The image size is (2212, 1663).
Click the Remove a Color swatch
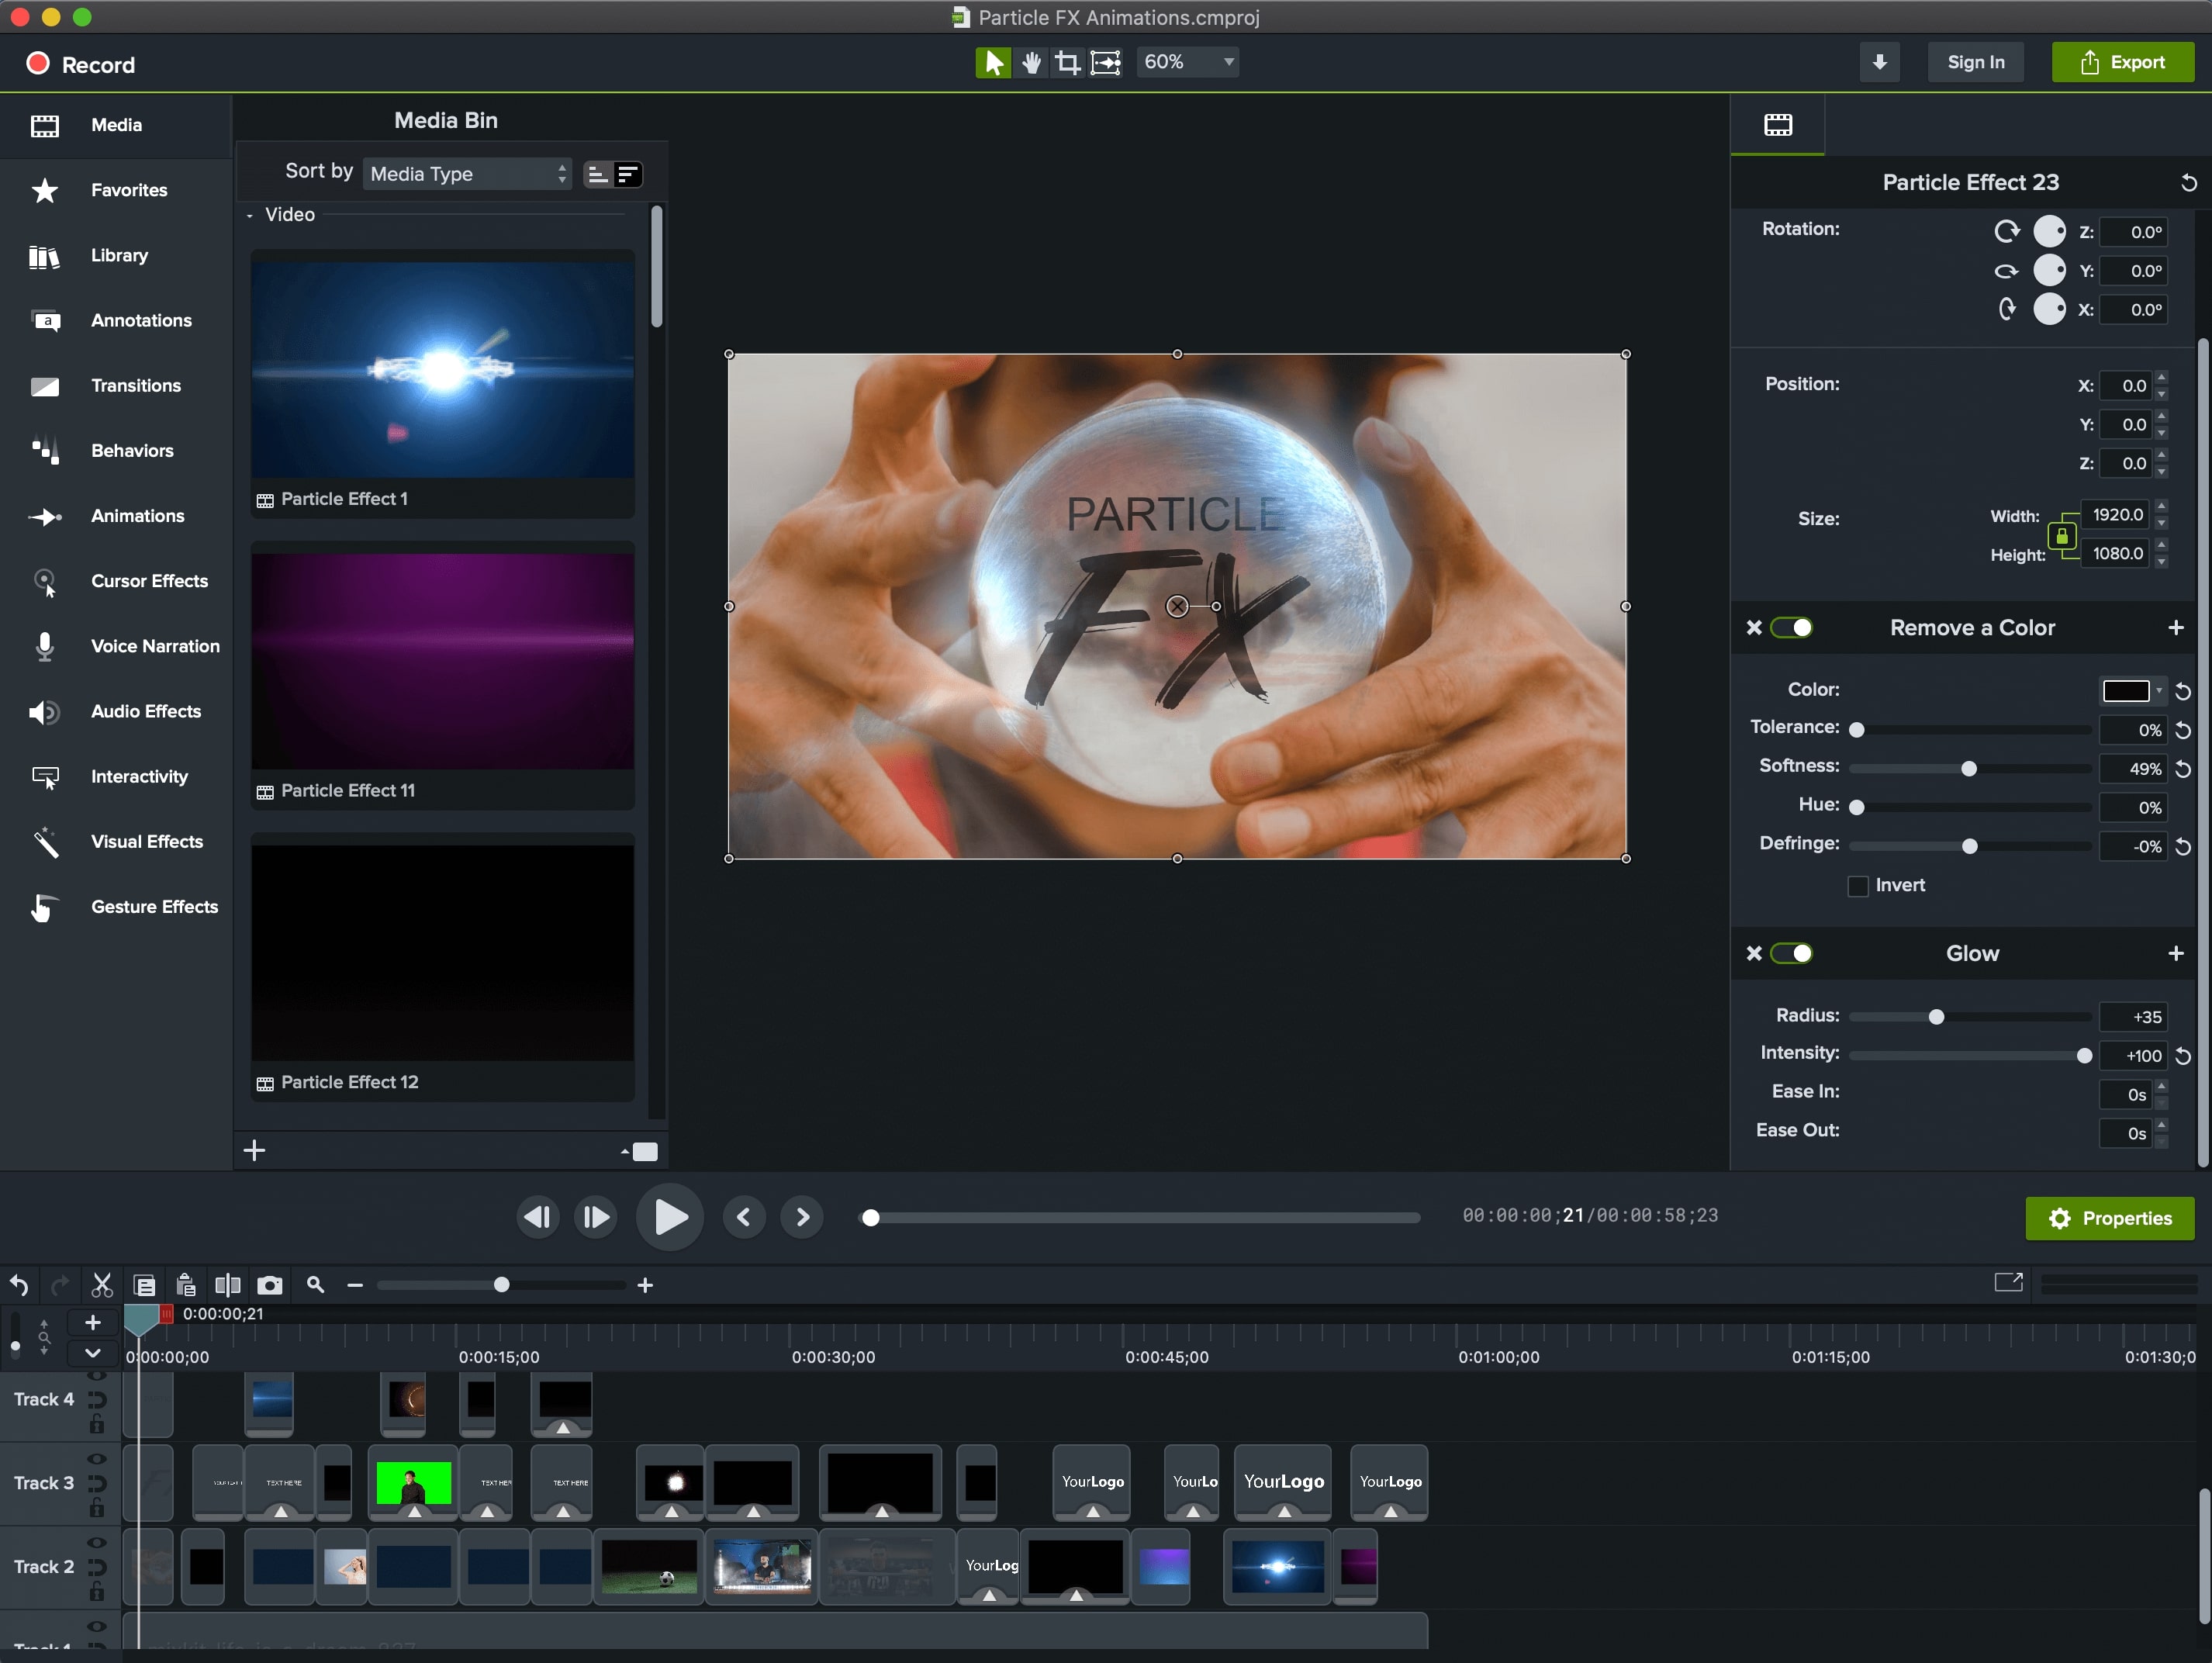coord(2125,691)
